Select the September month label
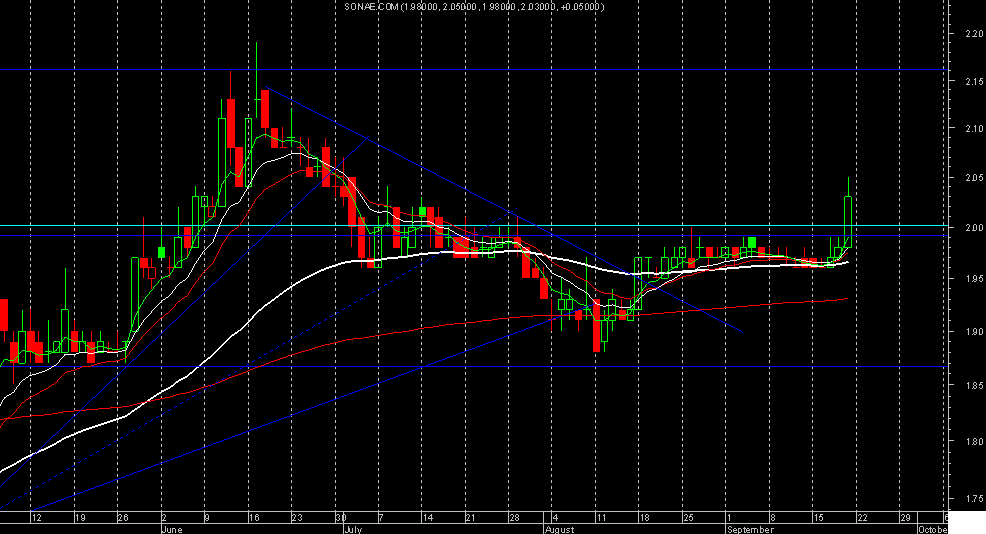The width and height of the screenshot is (986, 534). [750, 529]
